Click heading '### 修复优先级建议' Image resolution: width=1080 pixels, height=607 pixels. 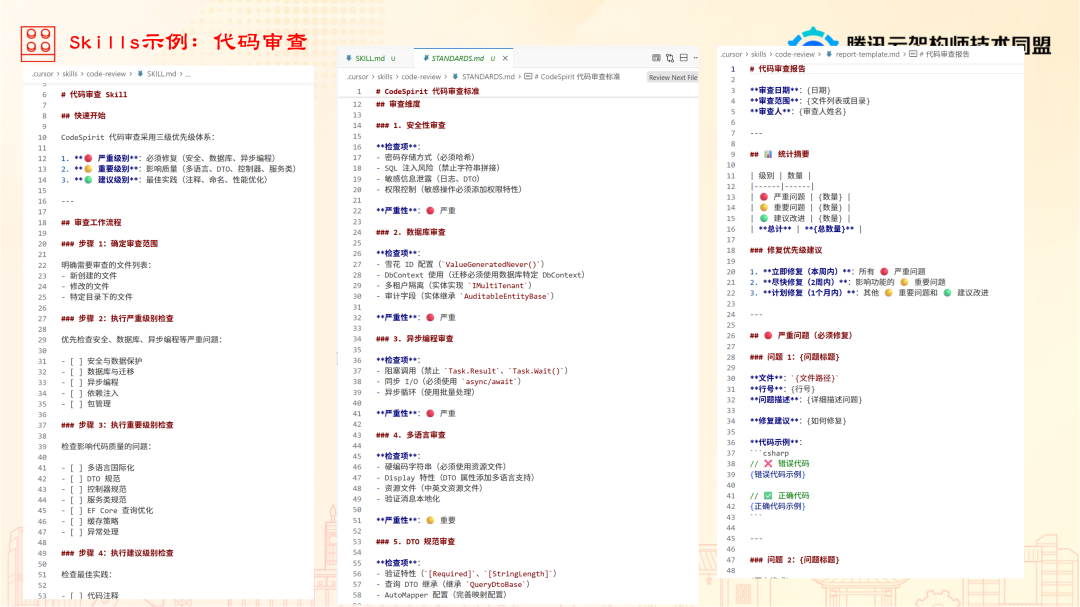pos(786,250)
